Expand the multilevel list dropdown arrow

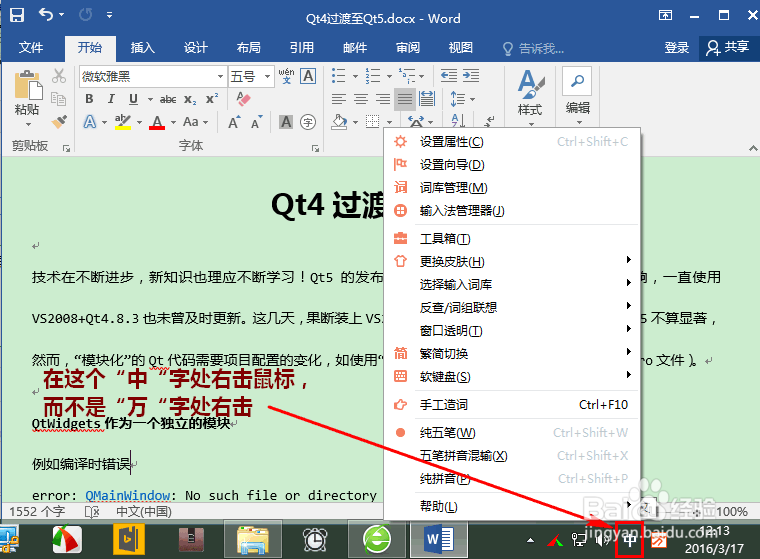pos(422,76)
